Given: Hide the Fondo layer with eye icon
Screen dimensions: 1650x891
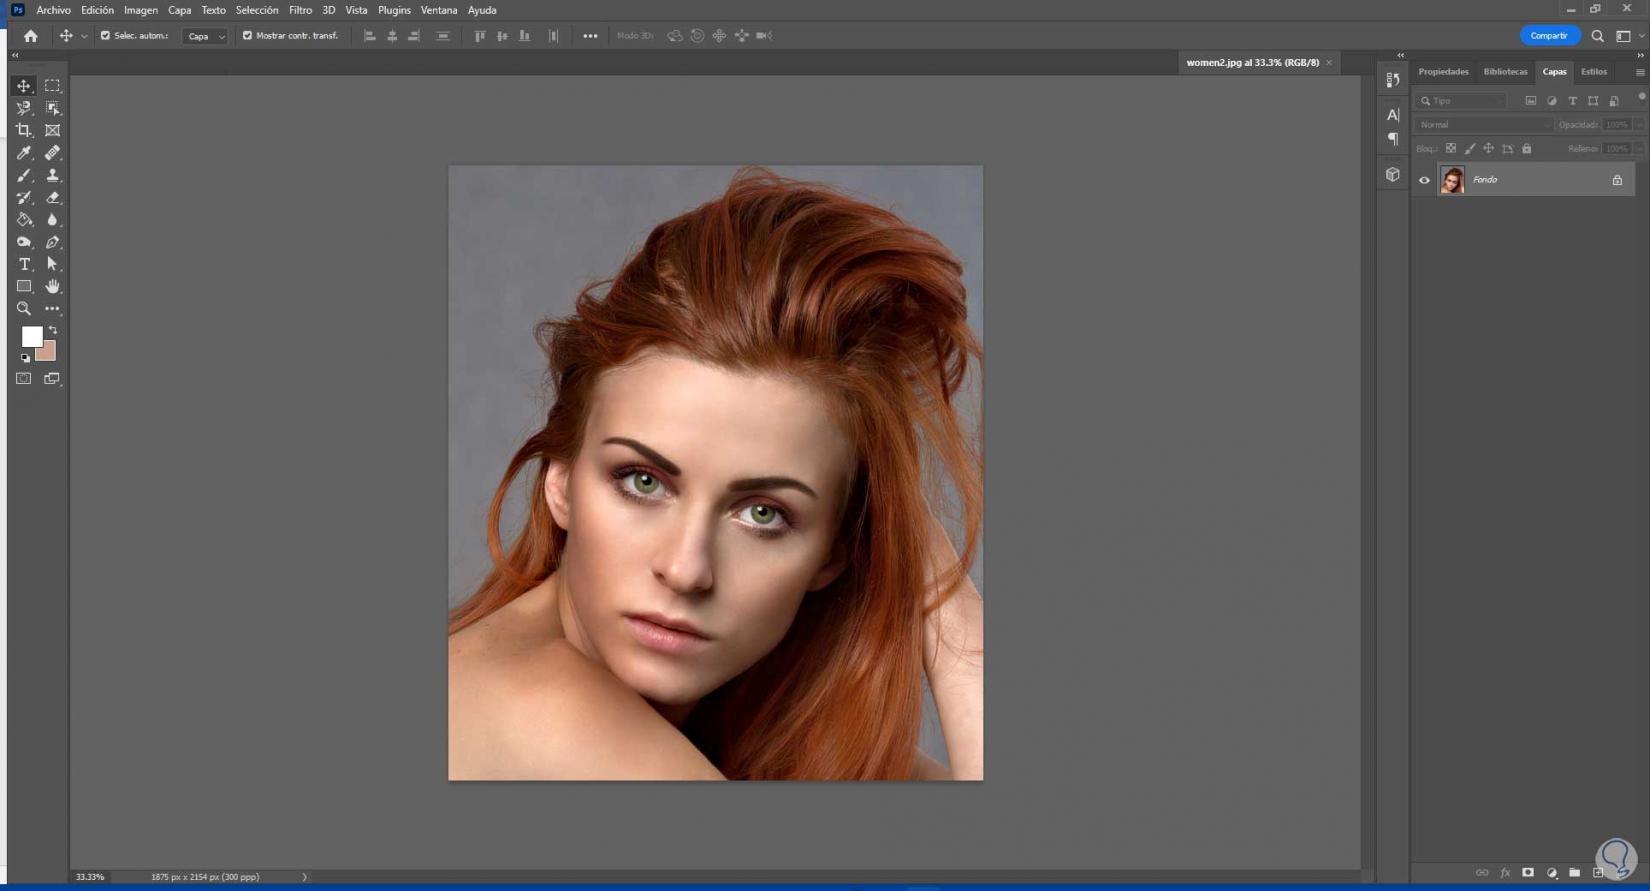Looking at the screenshot, I should [1424, 180].
